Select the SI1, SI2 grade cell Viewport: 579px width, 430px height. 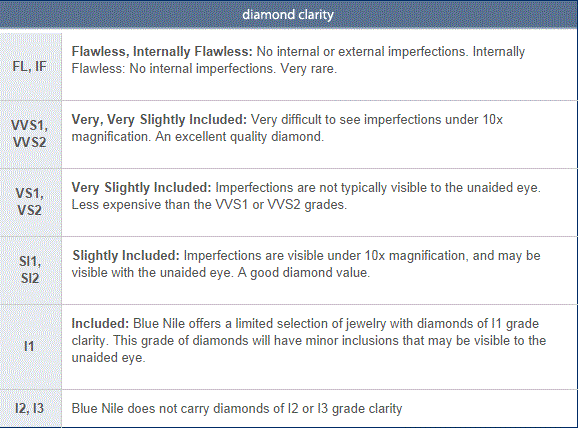(x=31, y=270)
